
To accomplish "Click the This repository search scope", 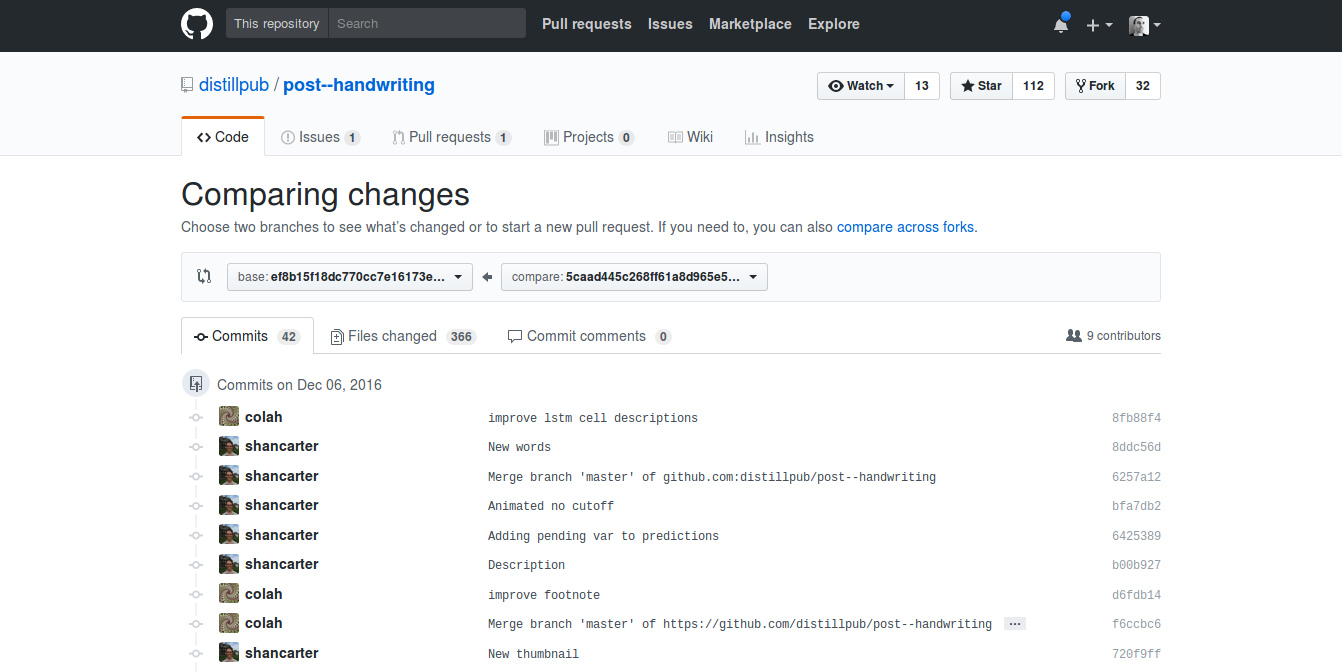I will pos(277,24).
